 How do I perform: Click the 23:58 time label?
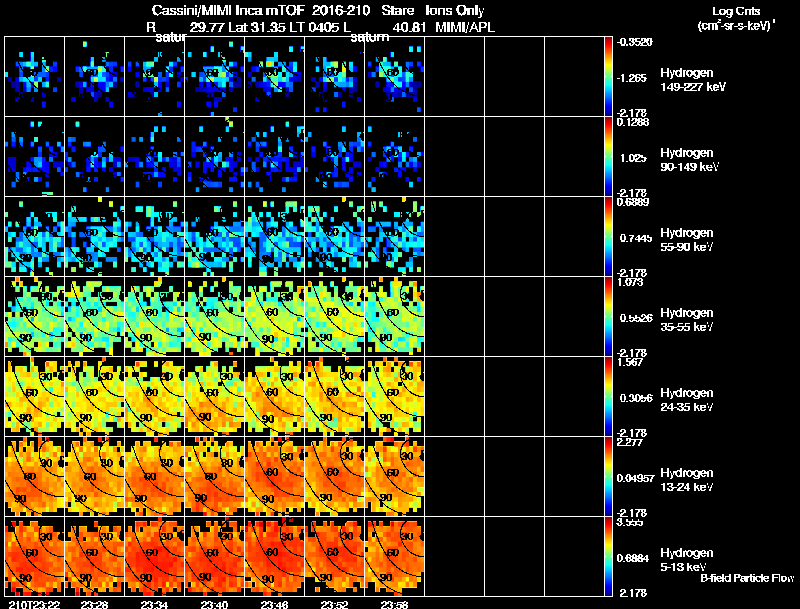coord(394,604)
